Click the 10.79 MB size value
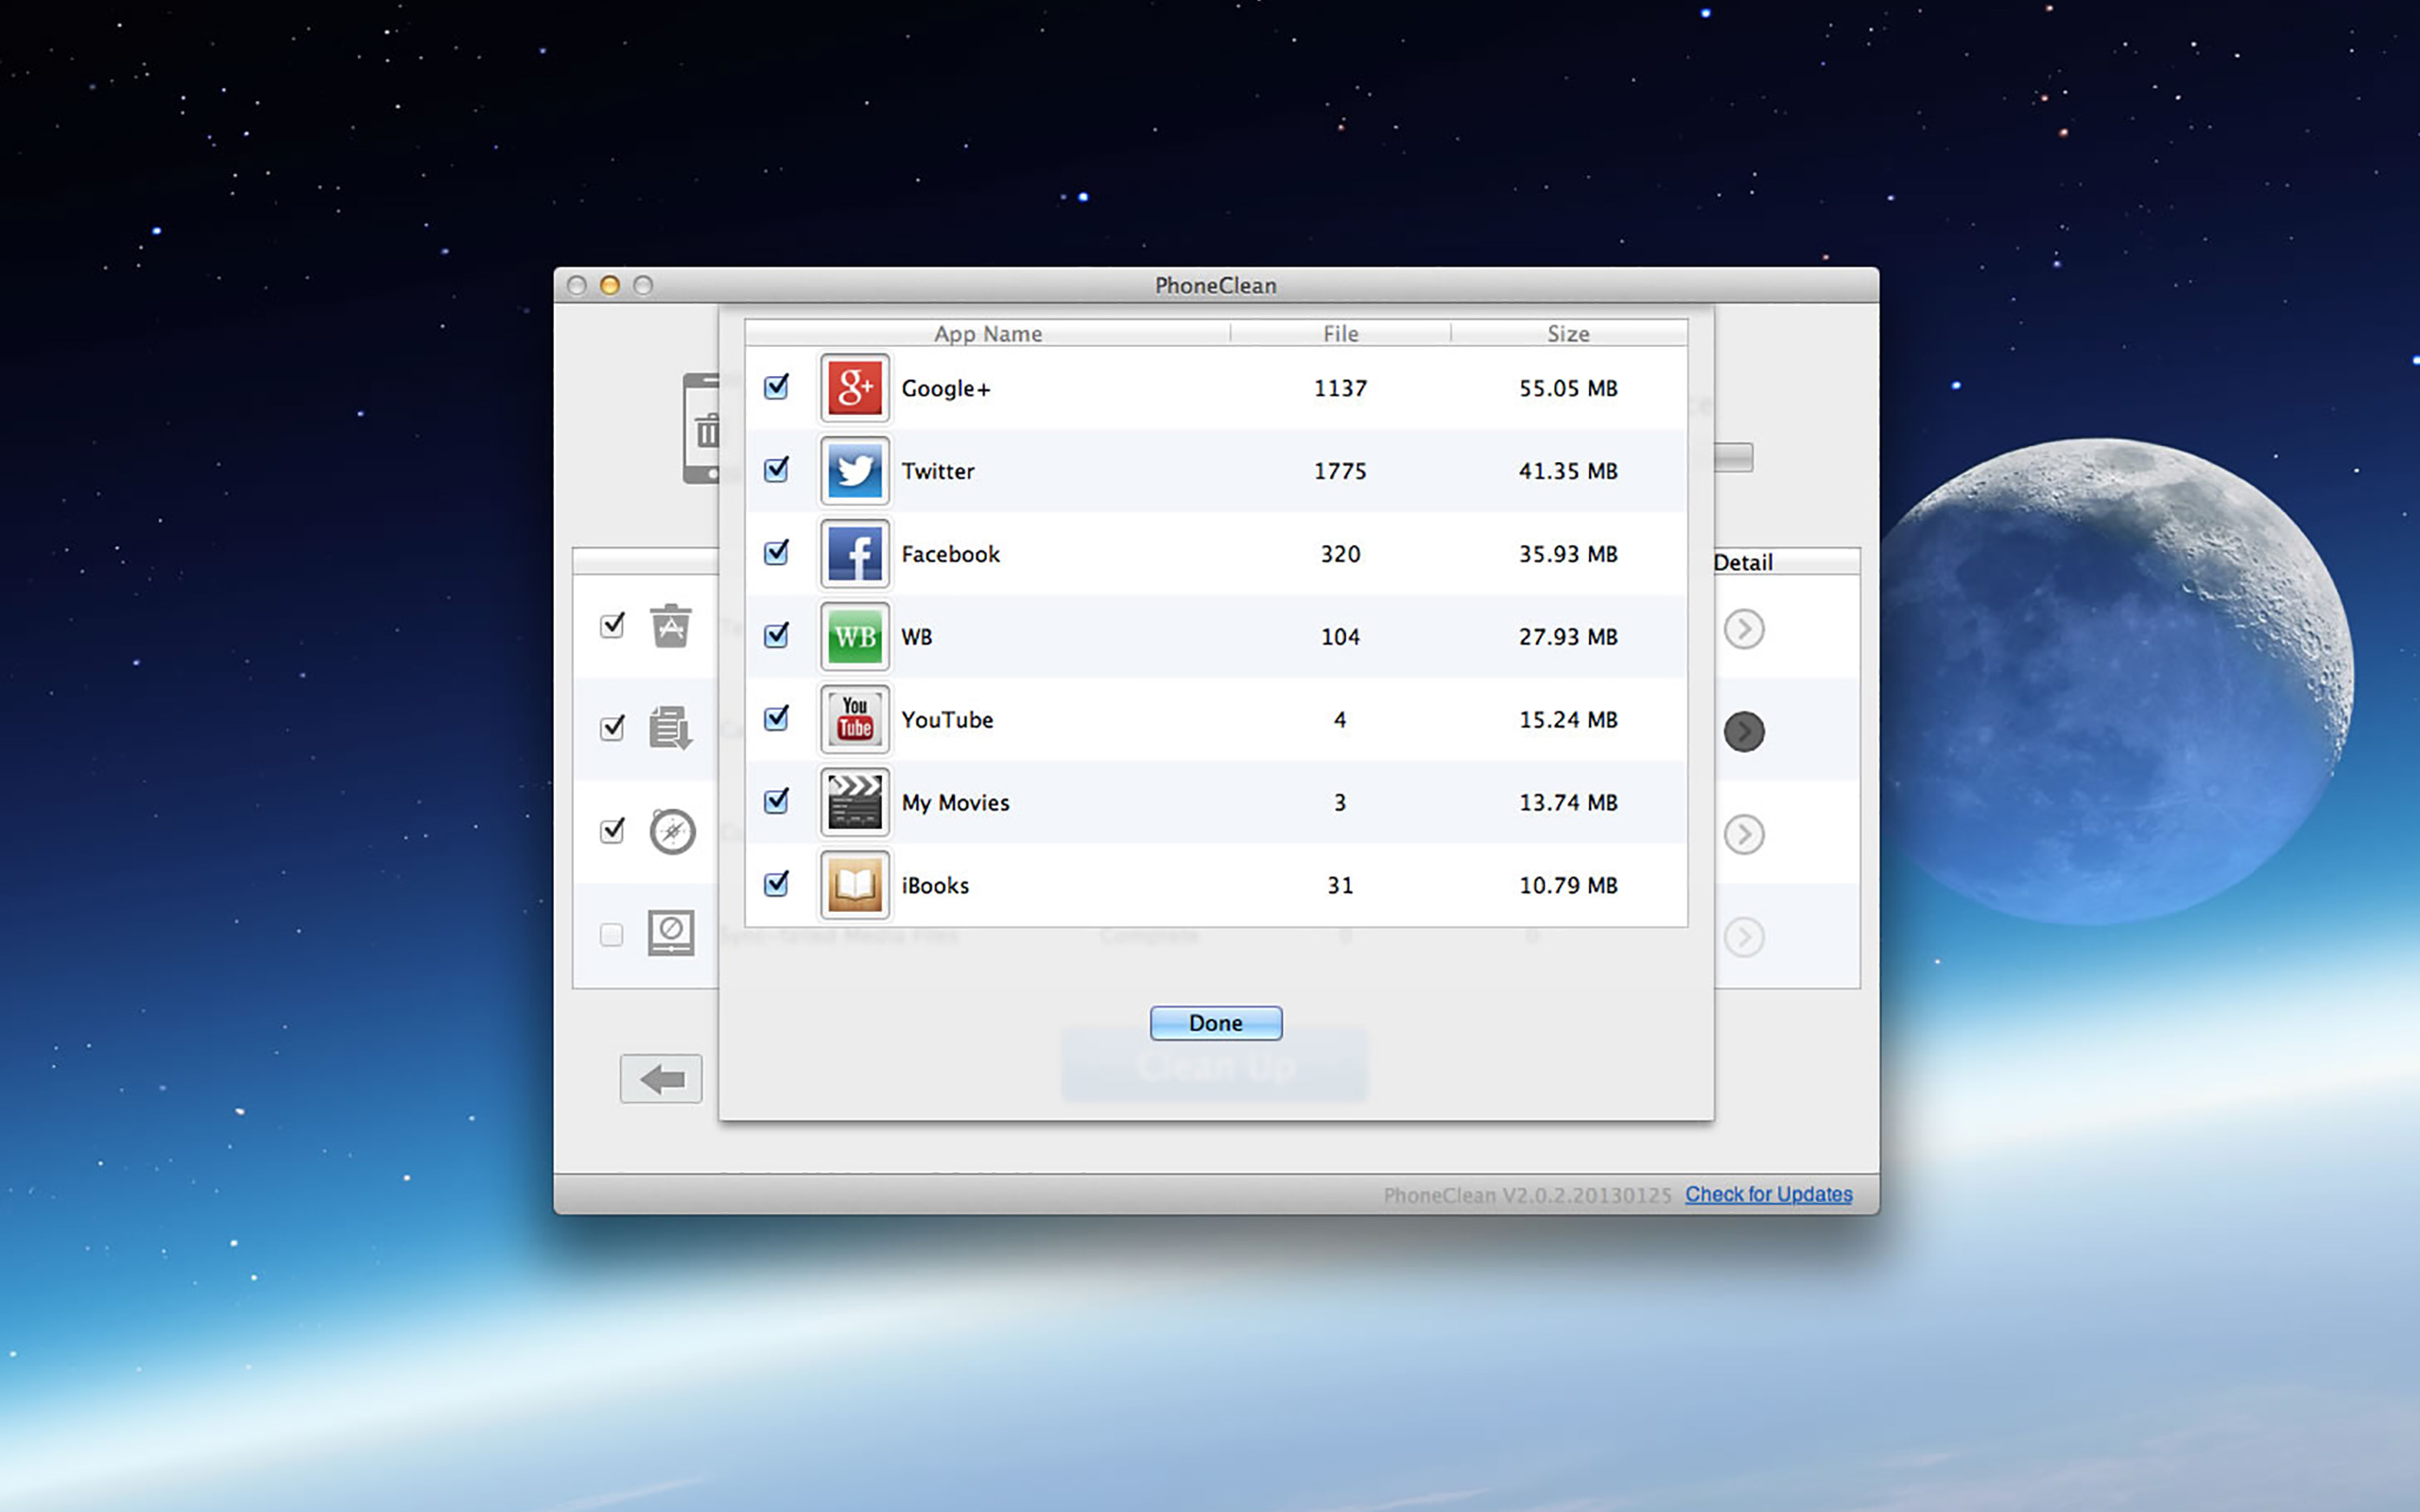 (1568, 885)
